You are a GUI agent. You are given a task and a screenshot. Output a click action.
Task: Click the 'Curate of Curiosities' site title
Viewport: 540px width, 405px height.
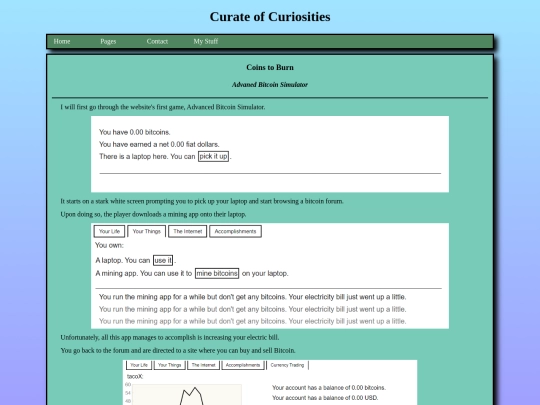pyautogui.click(x=270, y=17)
